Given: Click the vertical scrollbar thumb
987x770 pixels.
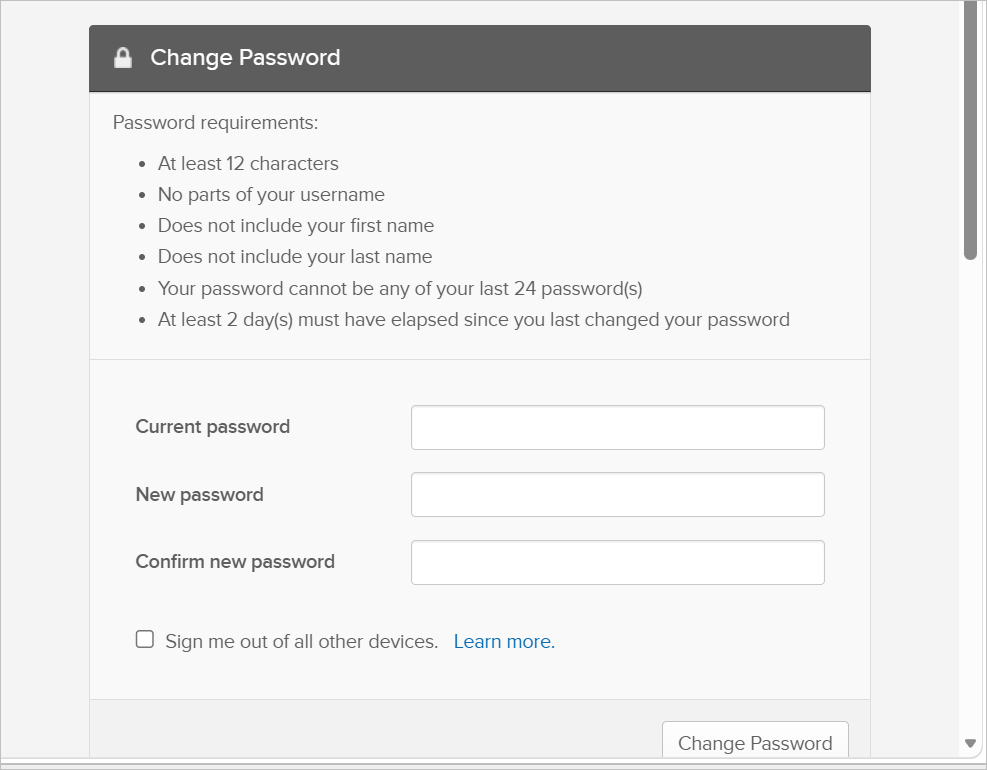Looking at the screenshot, I should coord(970,129).
